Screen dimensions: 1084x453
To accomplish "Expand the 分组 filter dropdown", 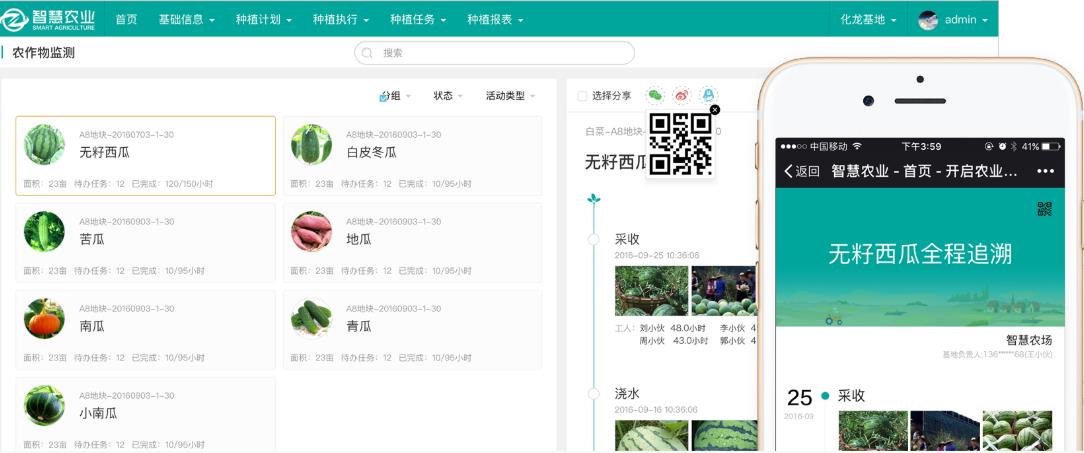I will [x=395, y=96].
